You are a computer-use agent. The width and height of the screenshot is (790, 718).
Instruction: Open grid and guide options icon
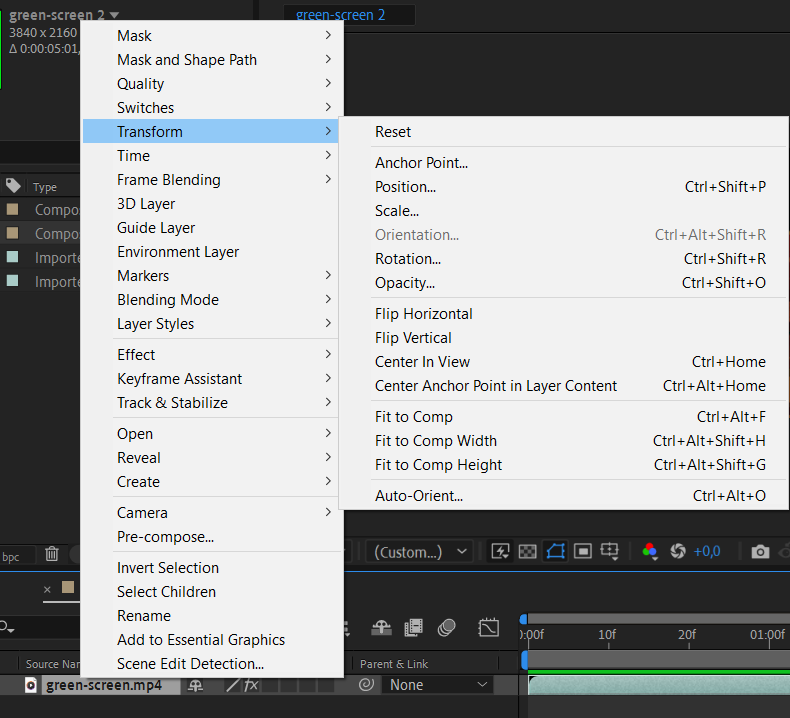(610, 551)
